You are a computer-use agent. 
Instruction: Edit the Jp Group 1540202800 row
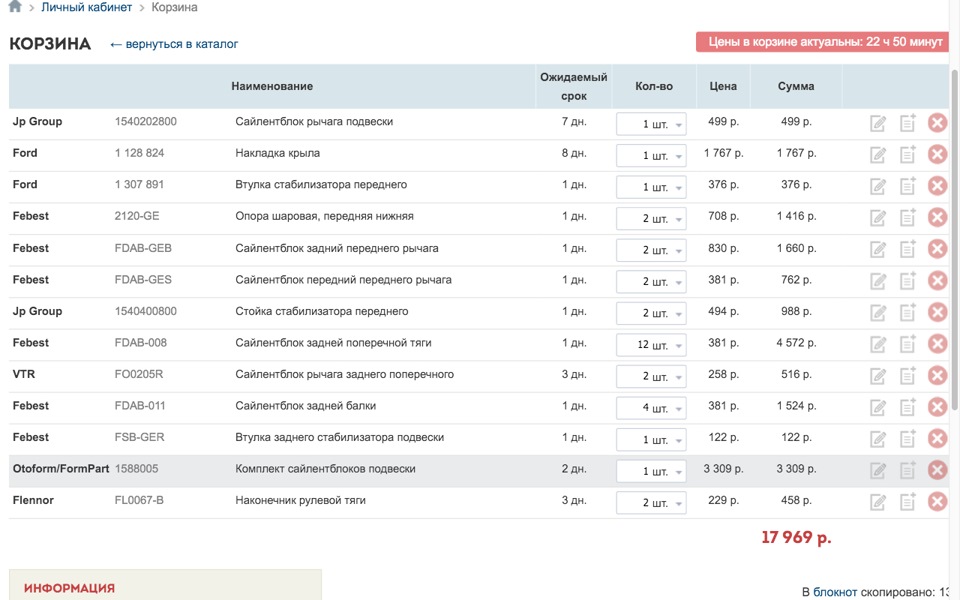(x=878, y=124)
